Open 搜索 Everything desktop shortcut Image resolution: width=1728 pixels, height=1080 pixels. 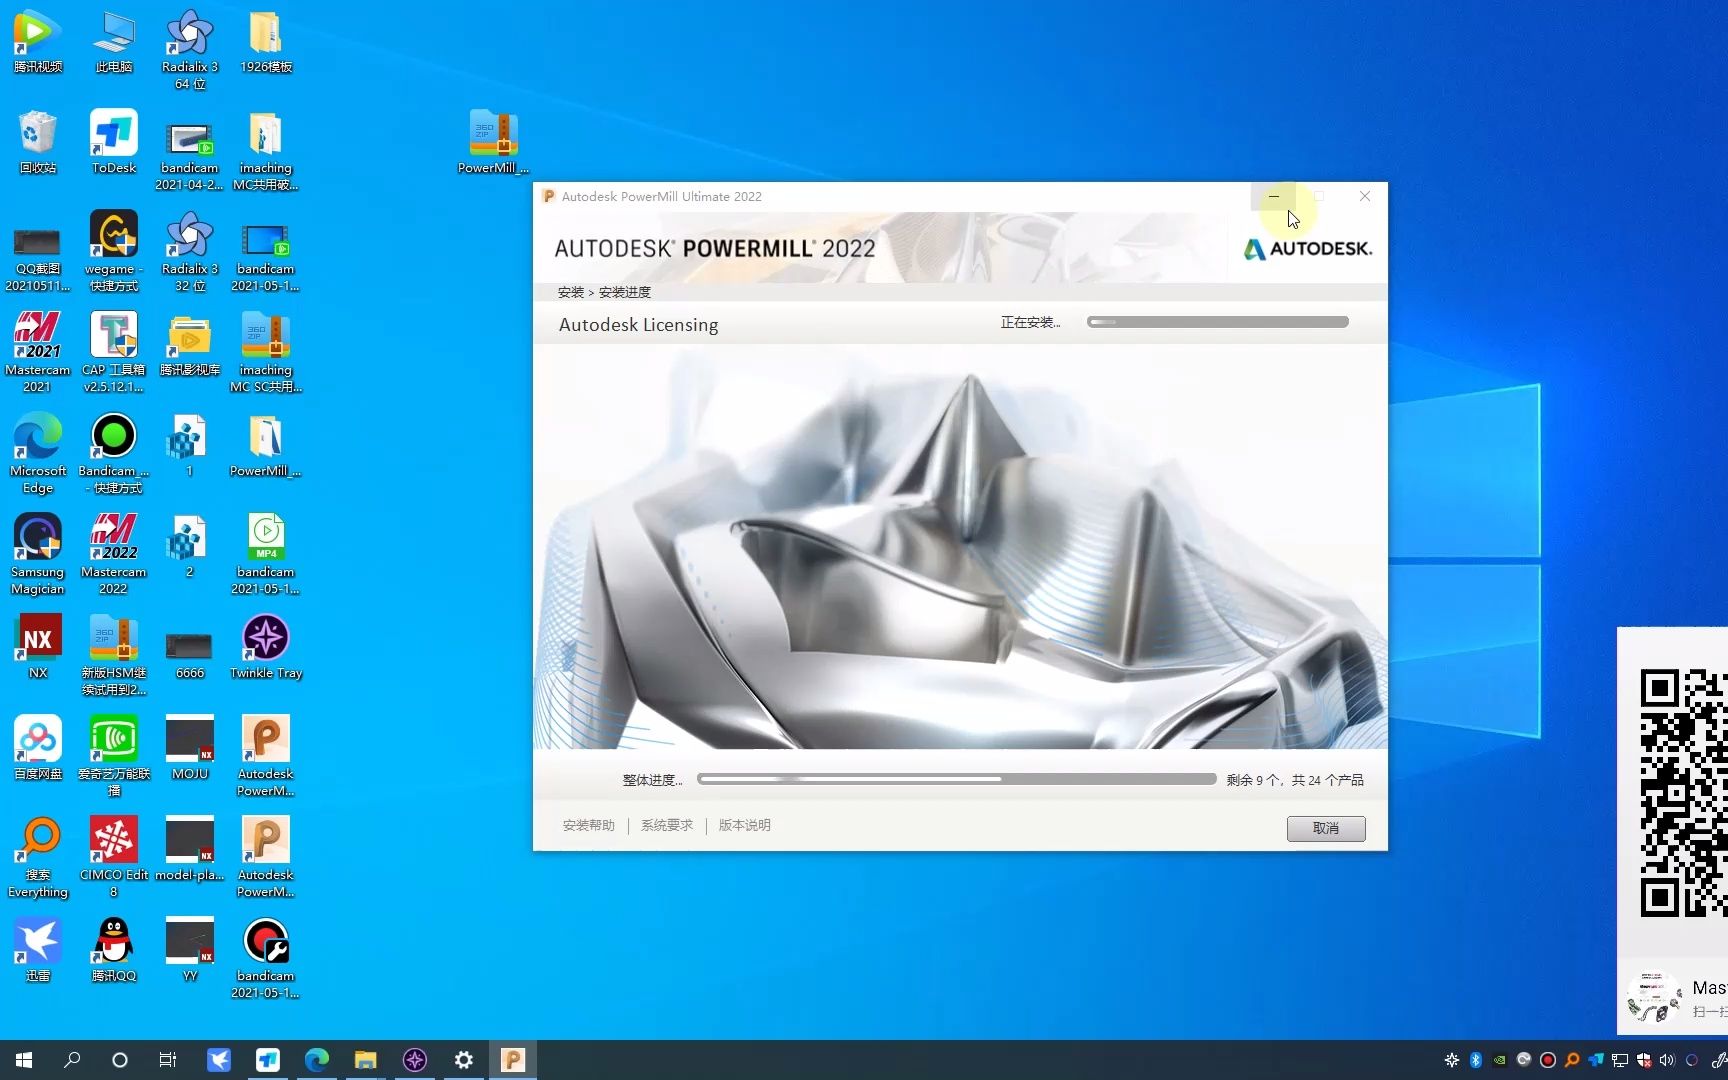point(37,858)
